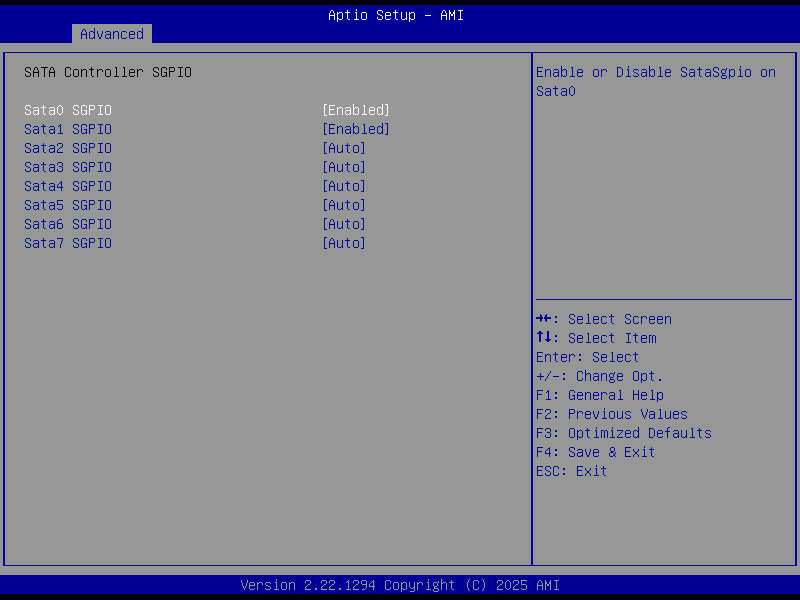Select the Sata0 SGPIO setting
The height and width of the screenshot is (600, 800).
point(65,110)
